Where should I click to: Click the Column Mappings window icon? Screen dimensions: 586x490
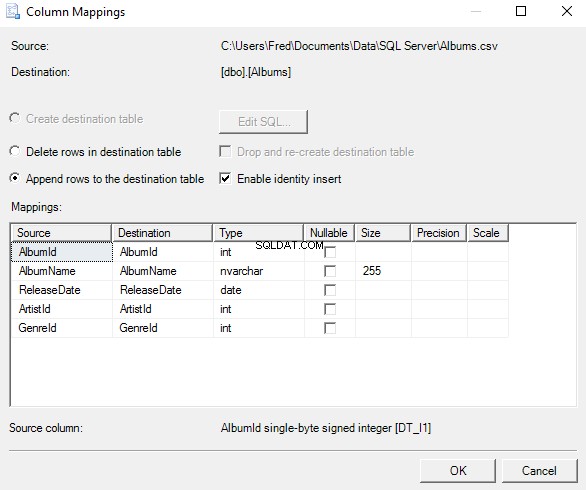tap(13, 12)
